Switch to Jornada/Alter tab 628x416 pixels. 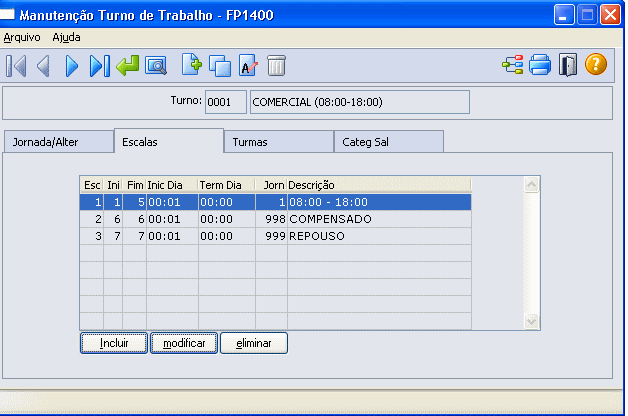coord(58,142)
